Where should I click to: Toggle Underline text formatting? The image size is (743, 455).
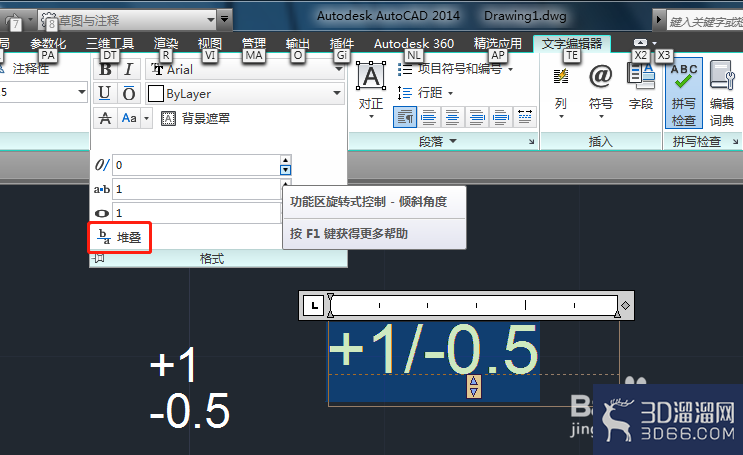coord(105,93)
